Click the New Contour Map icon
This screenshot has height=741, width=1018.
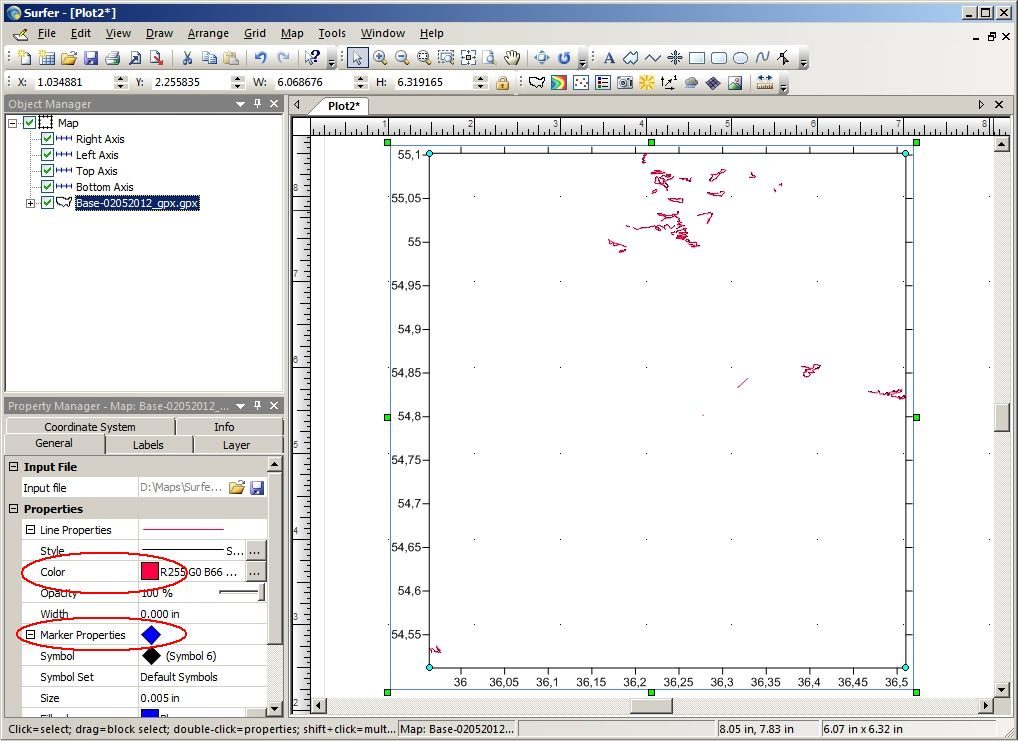[x=558, y=82]
